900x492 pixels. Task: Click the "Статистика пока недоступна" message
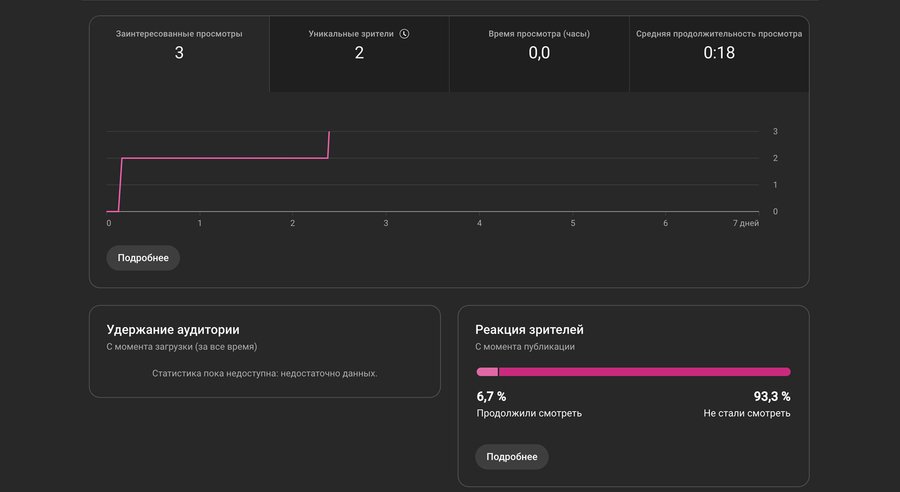coord(265,373)
